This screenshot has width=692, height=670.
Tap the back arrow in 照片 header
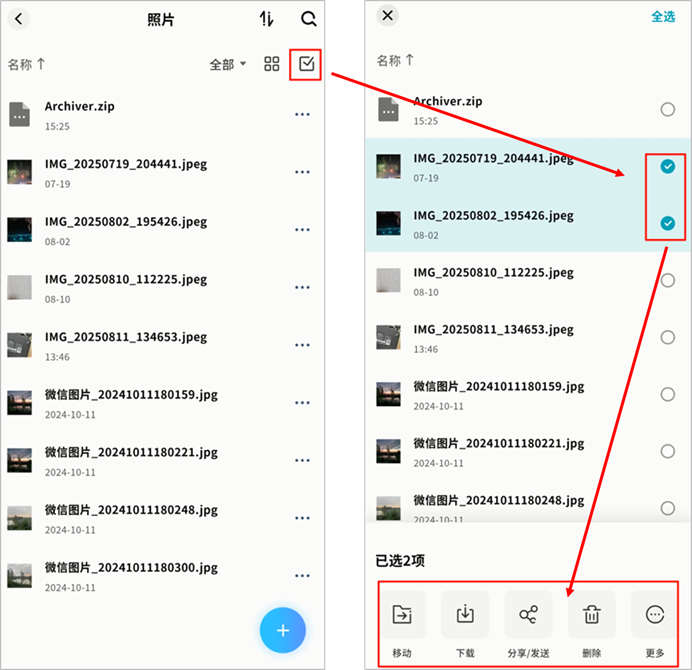[x=19, y=19]
